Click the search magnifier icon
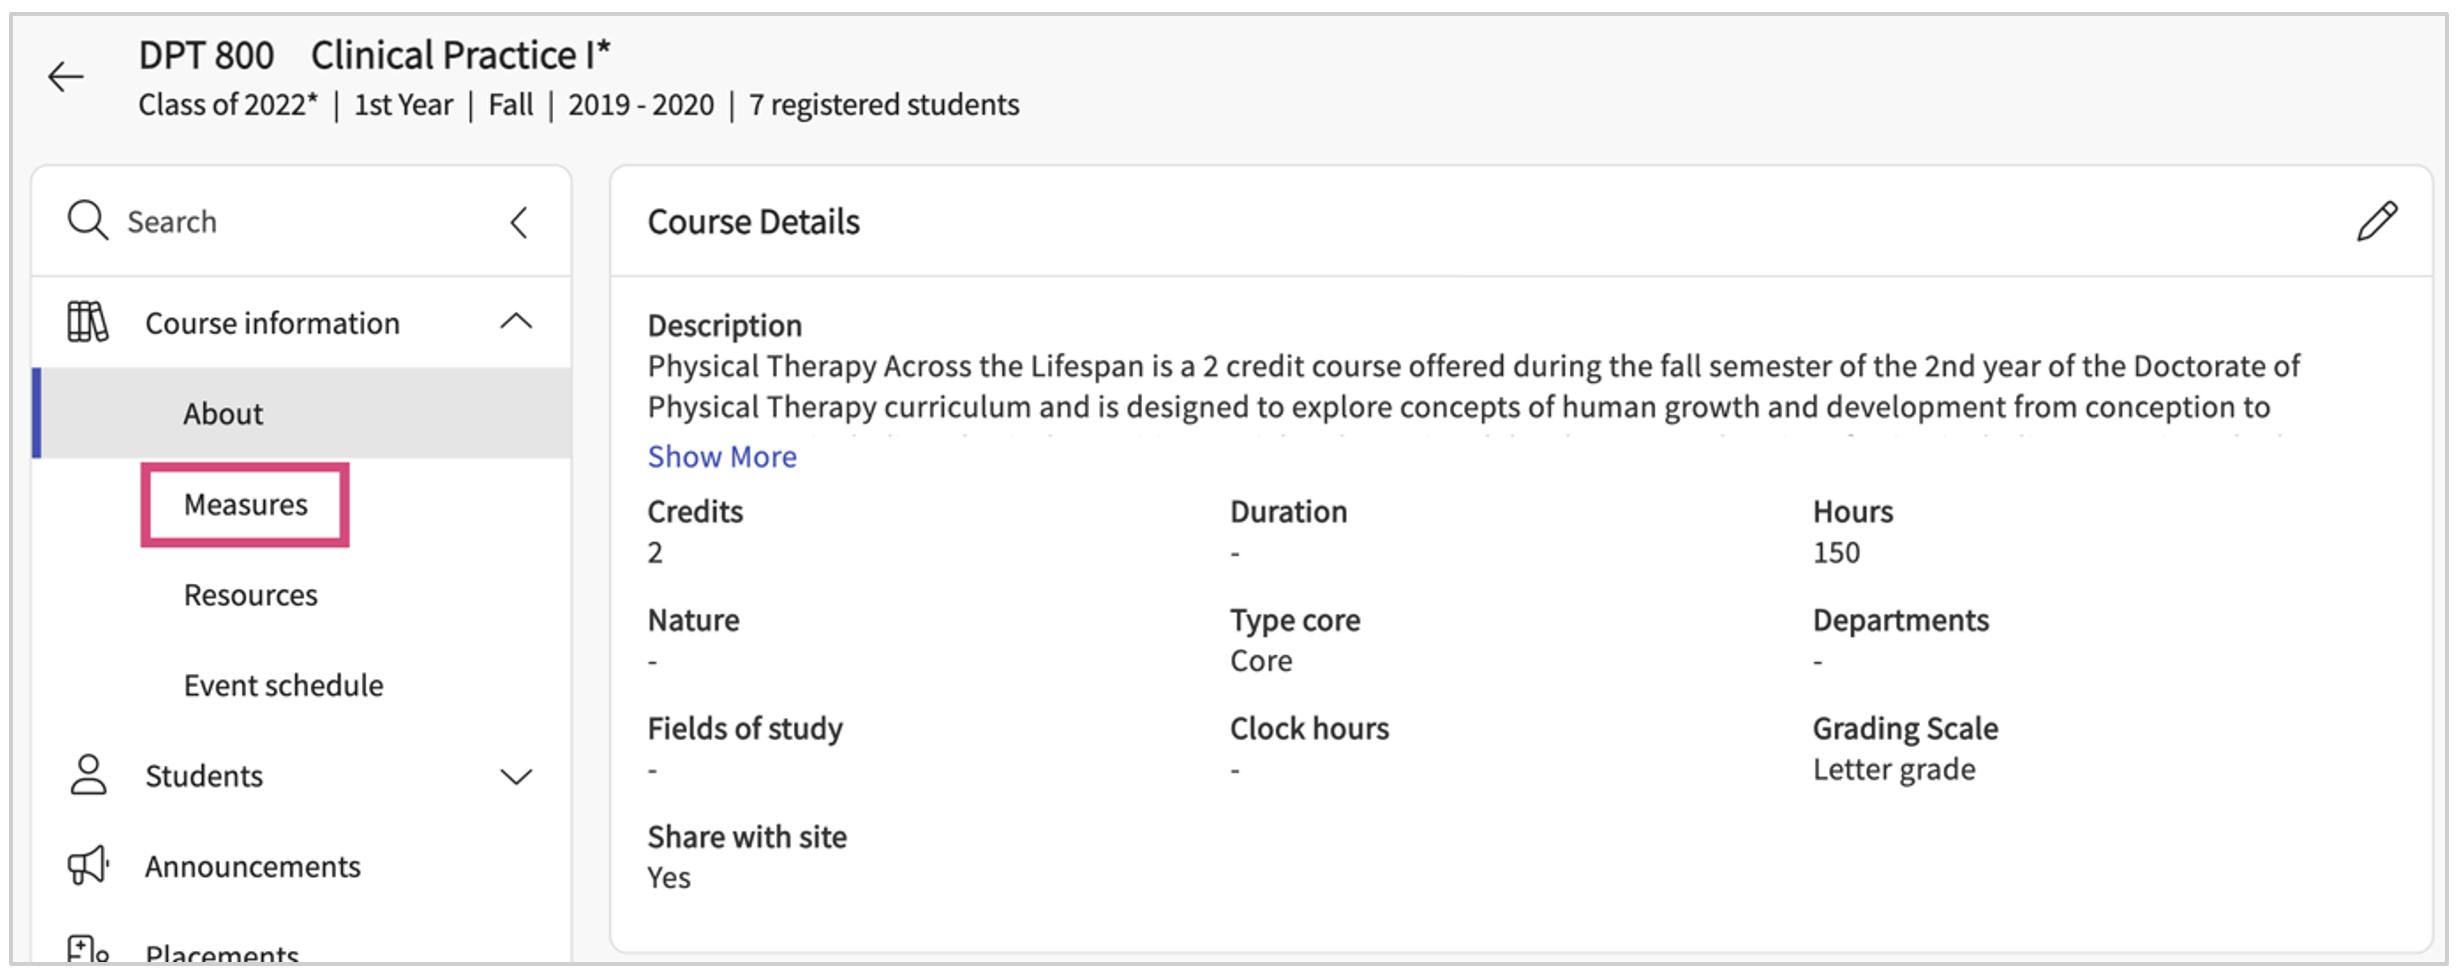The width and height of the screenshot is (2460, 976). pos(88,220)
